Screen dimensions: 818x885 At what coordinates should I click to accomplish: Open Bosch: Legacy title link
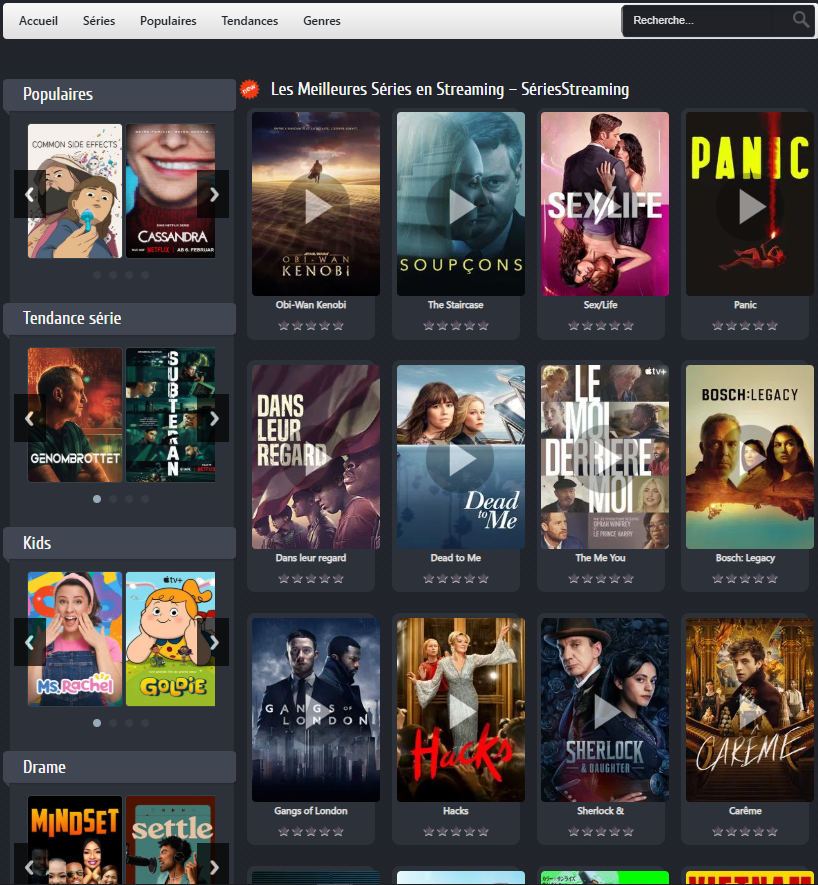(x=745, y=558)
